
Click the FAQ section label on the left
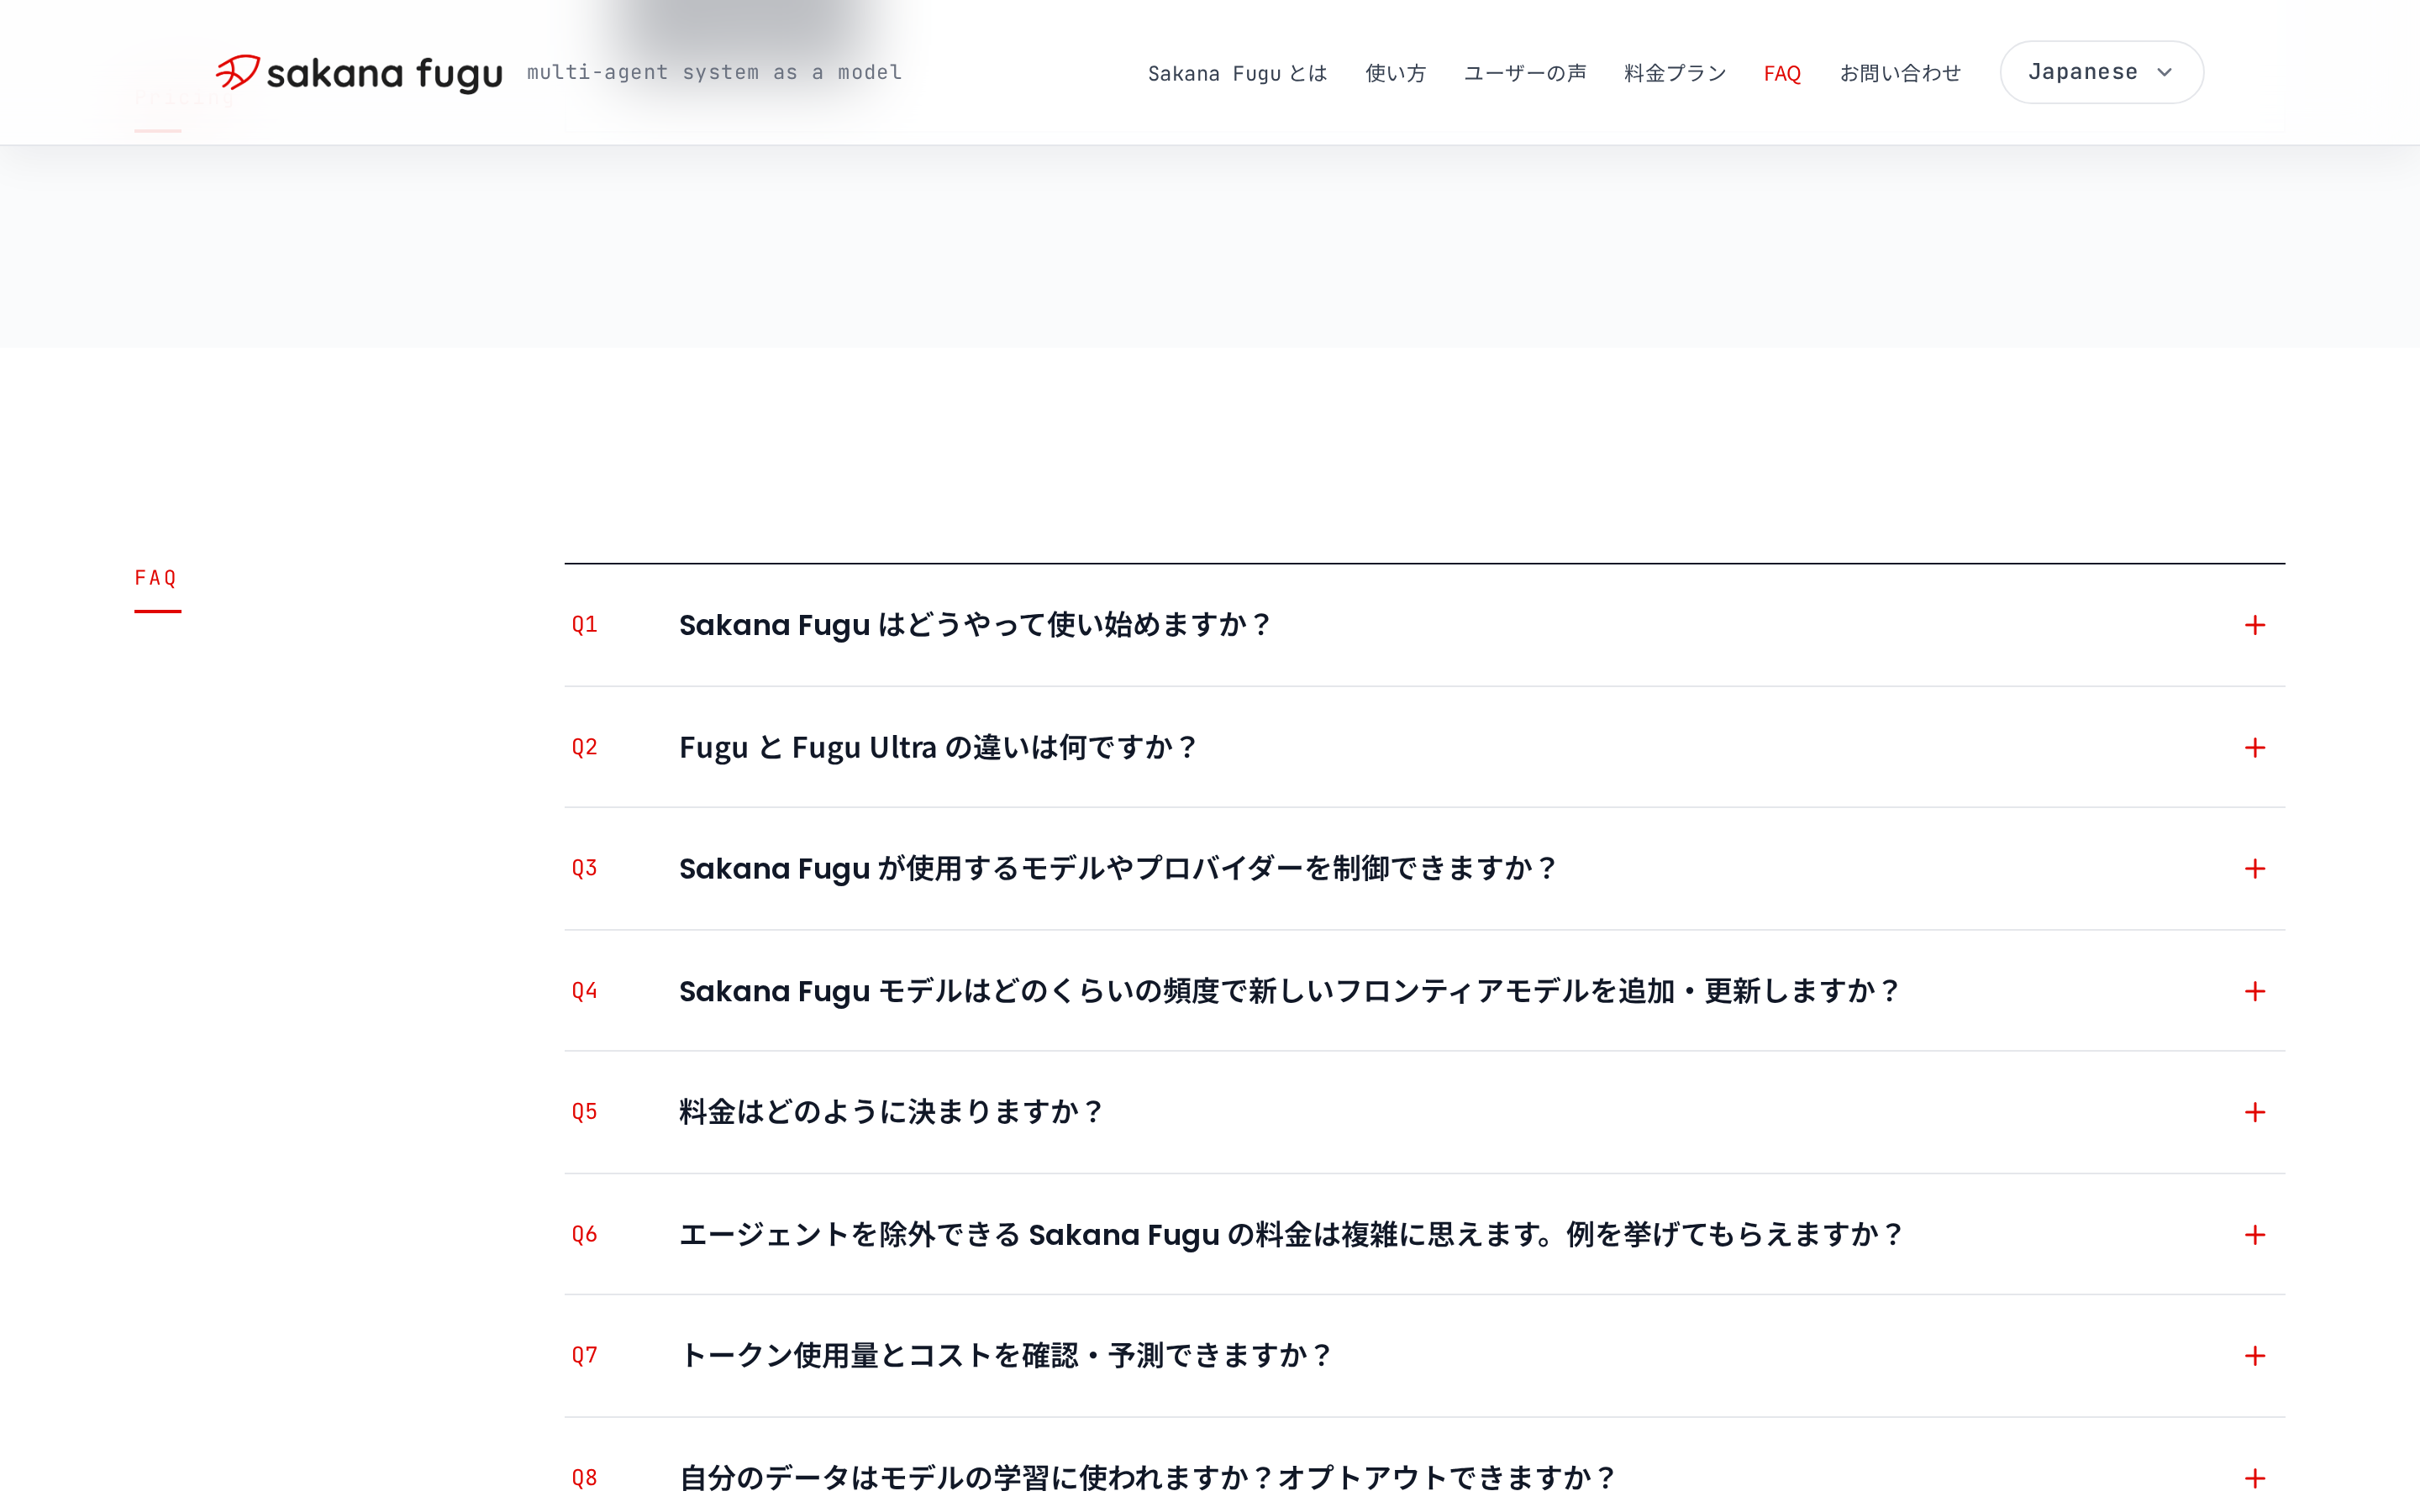coord(156,578)
